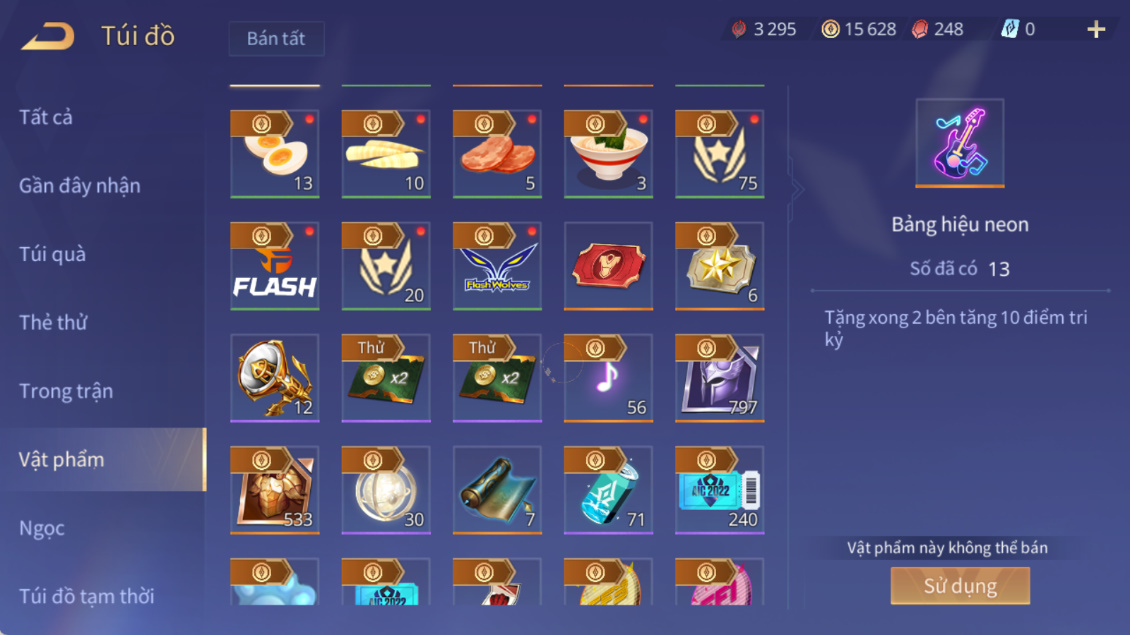This screenshot has height=635, width=1130.
Task: Select the blue scroll item
Action: click(x=497, y=490)
